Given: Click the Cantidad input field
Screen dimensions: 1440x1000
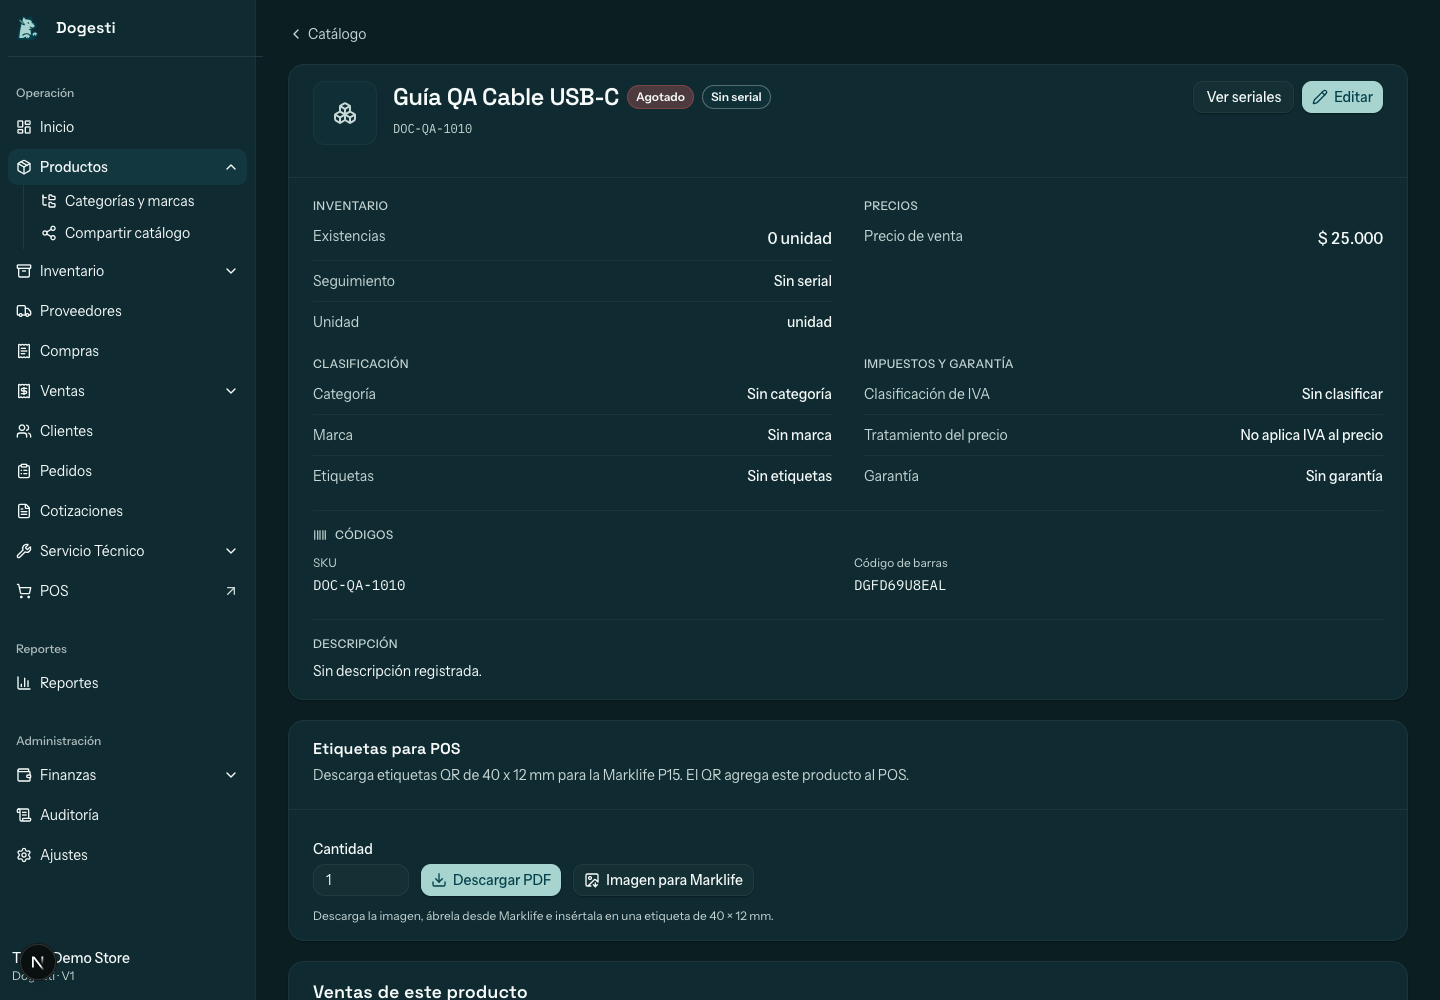Looking at the screenshot, I should pos(361,880).
